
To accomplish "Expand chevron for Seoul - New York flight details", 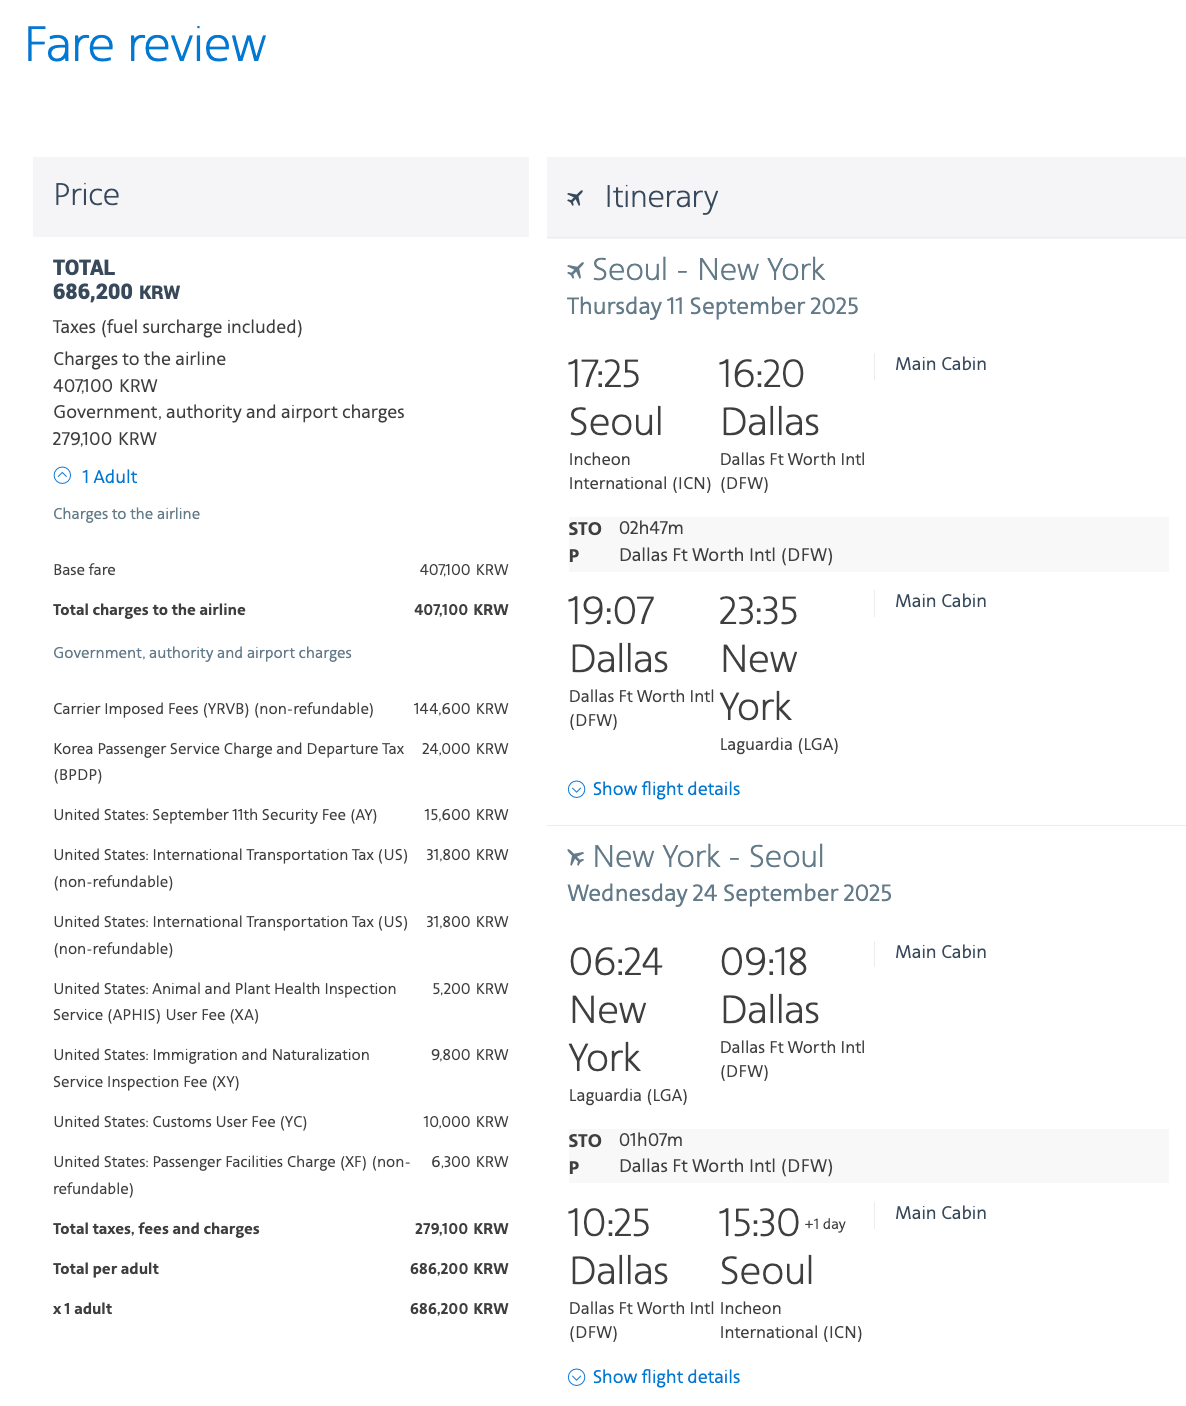I will pos(576,789).
